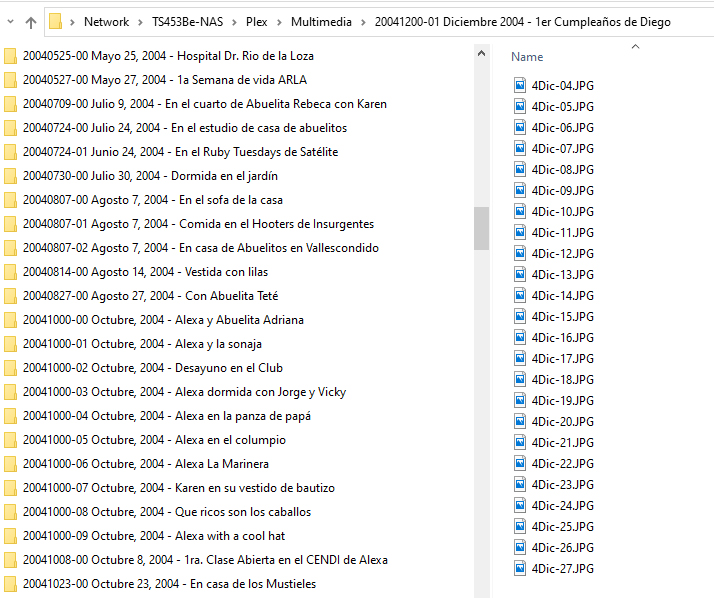Expand chevron after Plex breadcrumb
The width and height of the screenshot is (714, 598).
coord(279,22)
